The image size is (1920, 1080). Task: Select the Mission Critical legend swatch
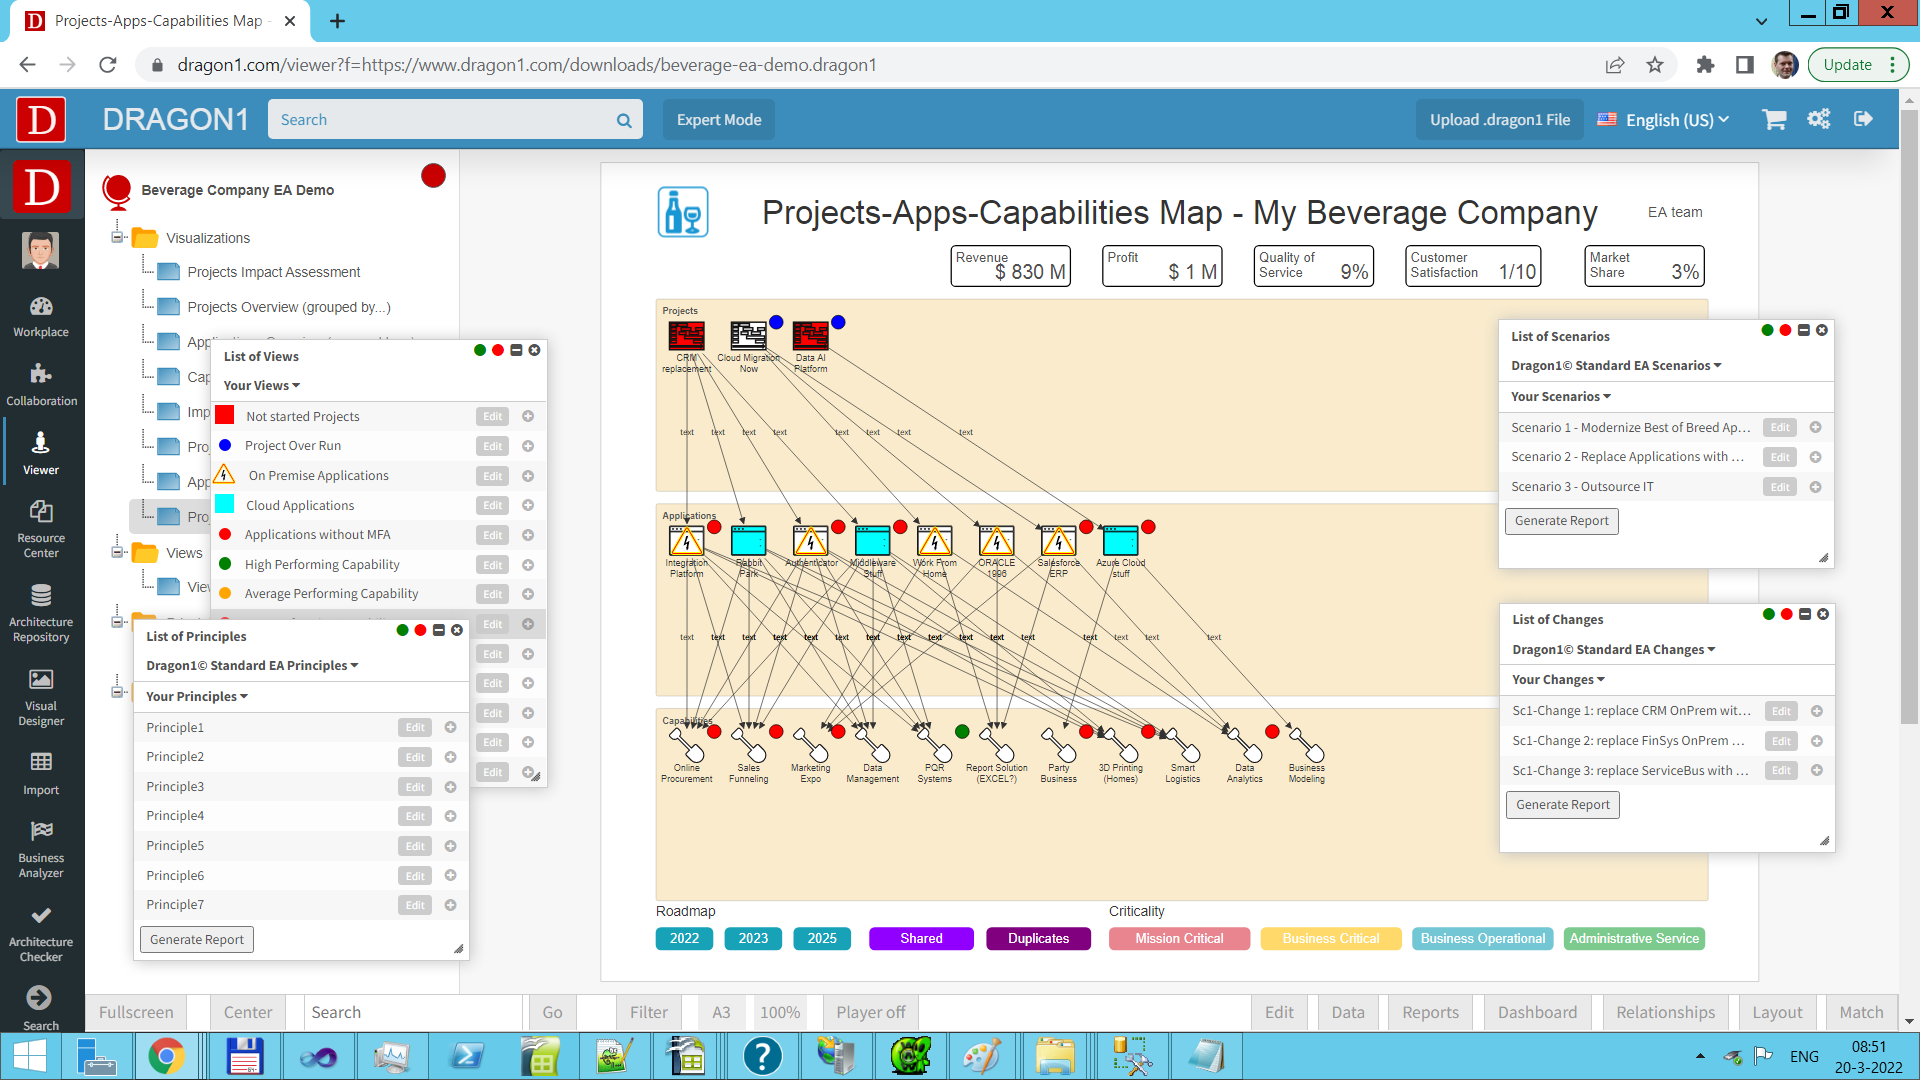click(x=1179, y=938)
